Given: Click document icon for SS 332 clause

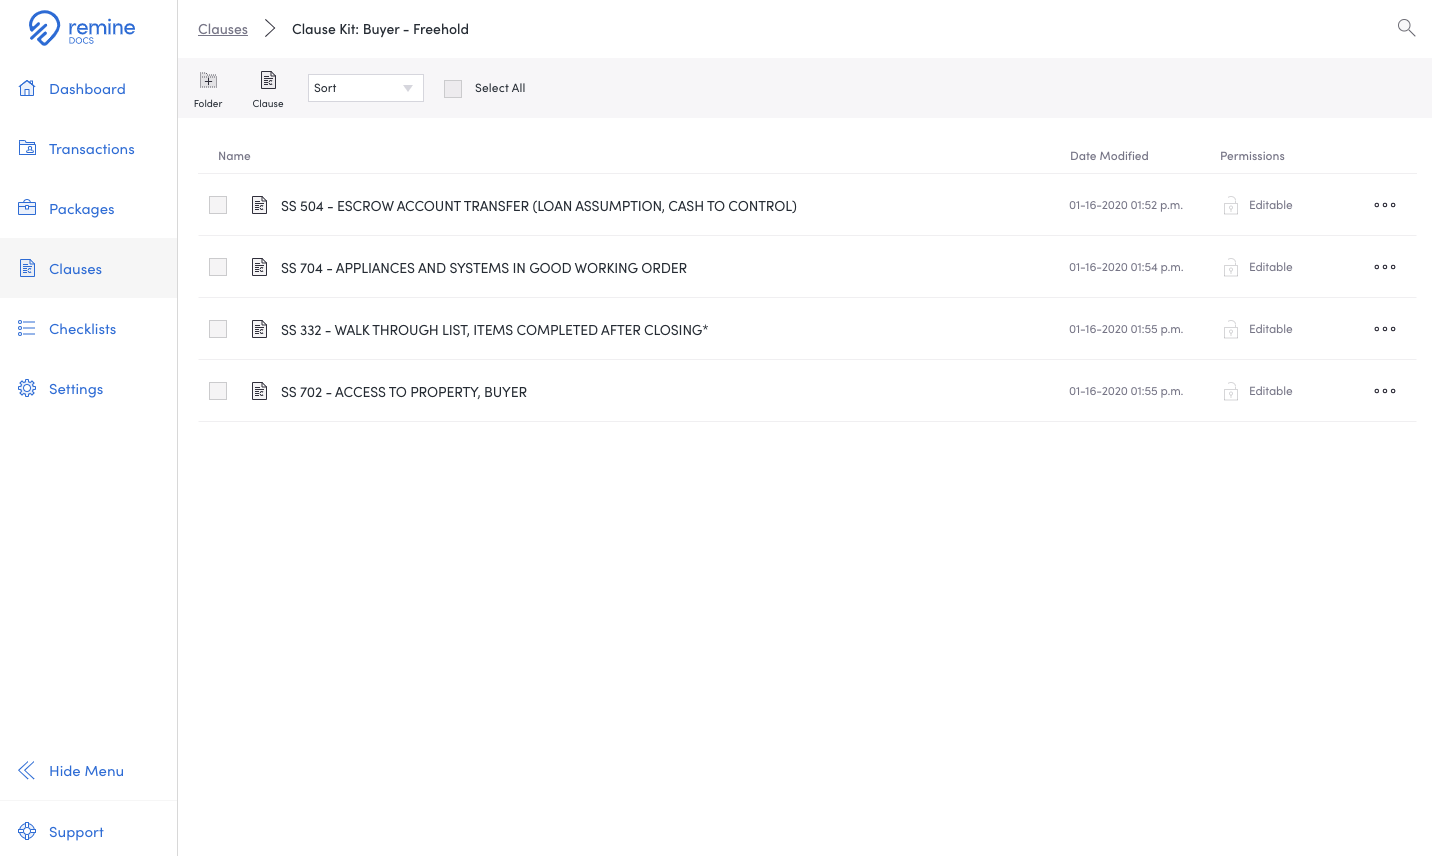Looking at the screenshot, I should click(259, 329).
